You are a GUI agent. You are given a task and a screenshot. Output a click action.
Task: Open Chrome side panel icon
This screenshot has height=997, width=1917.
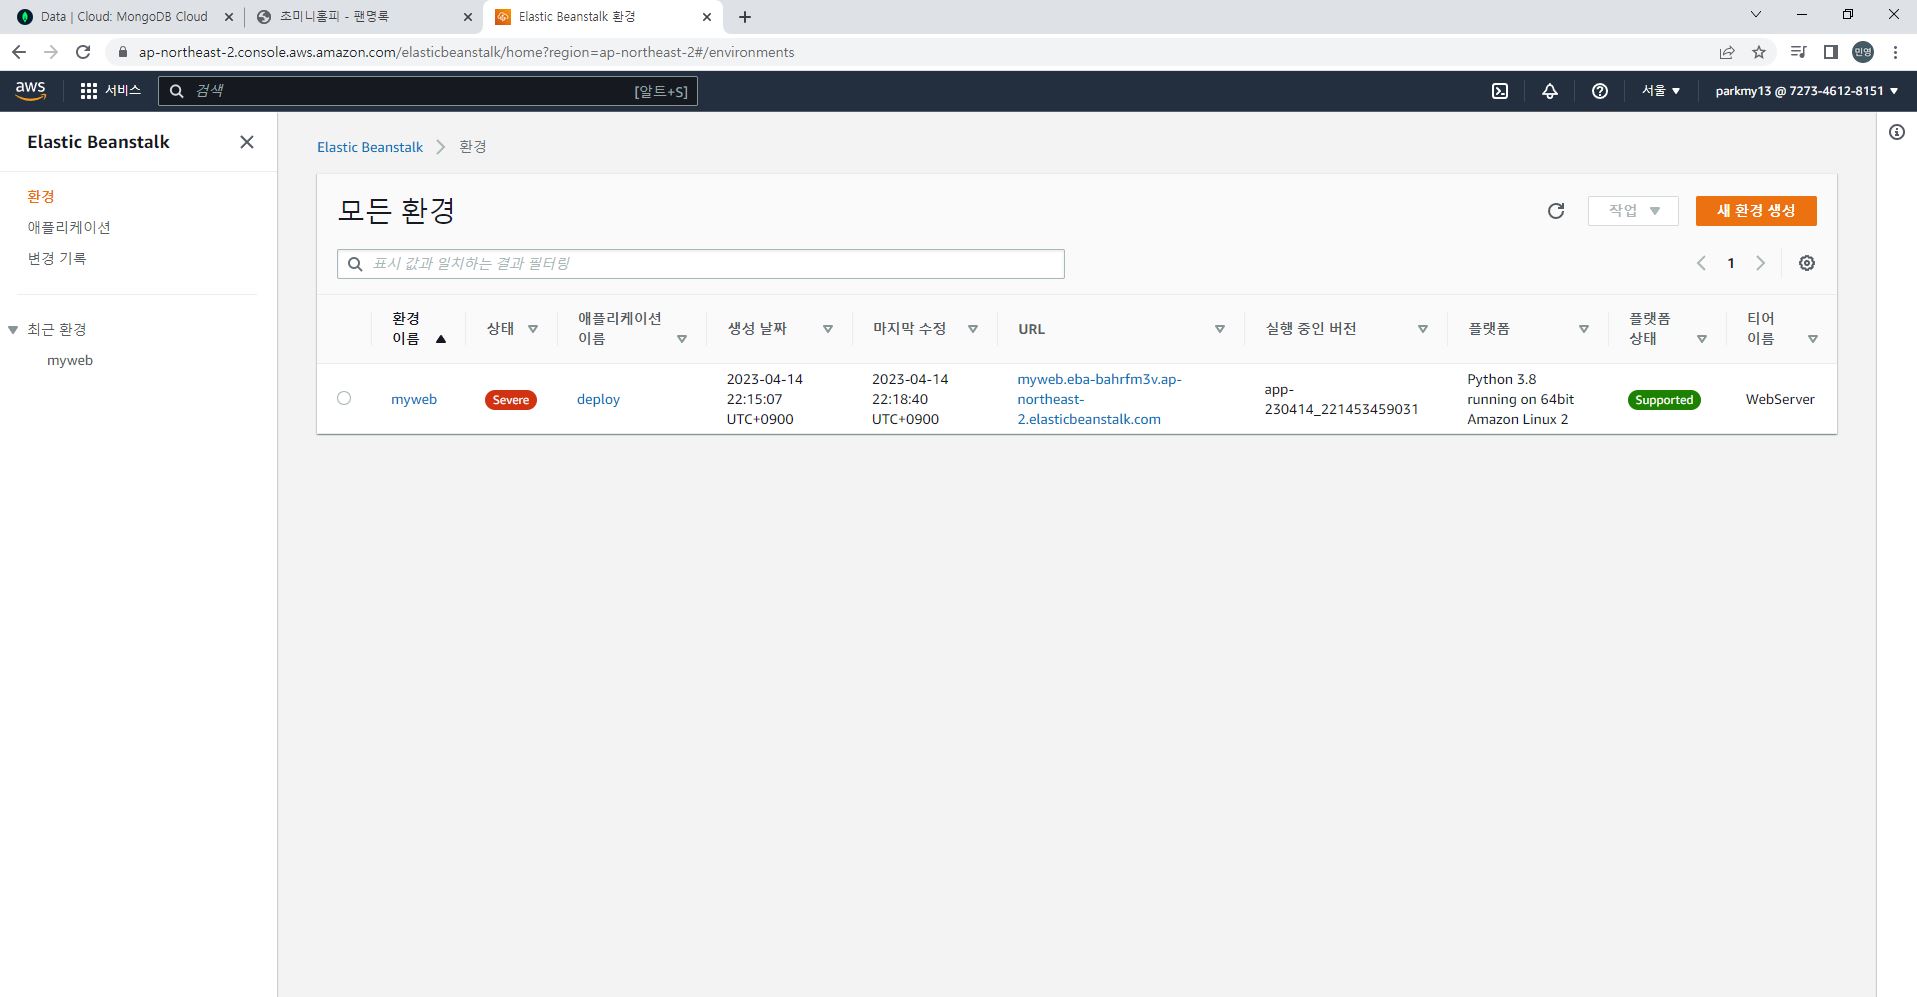(1831, 52)
